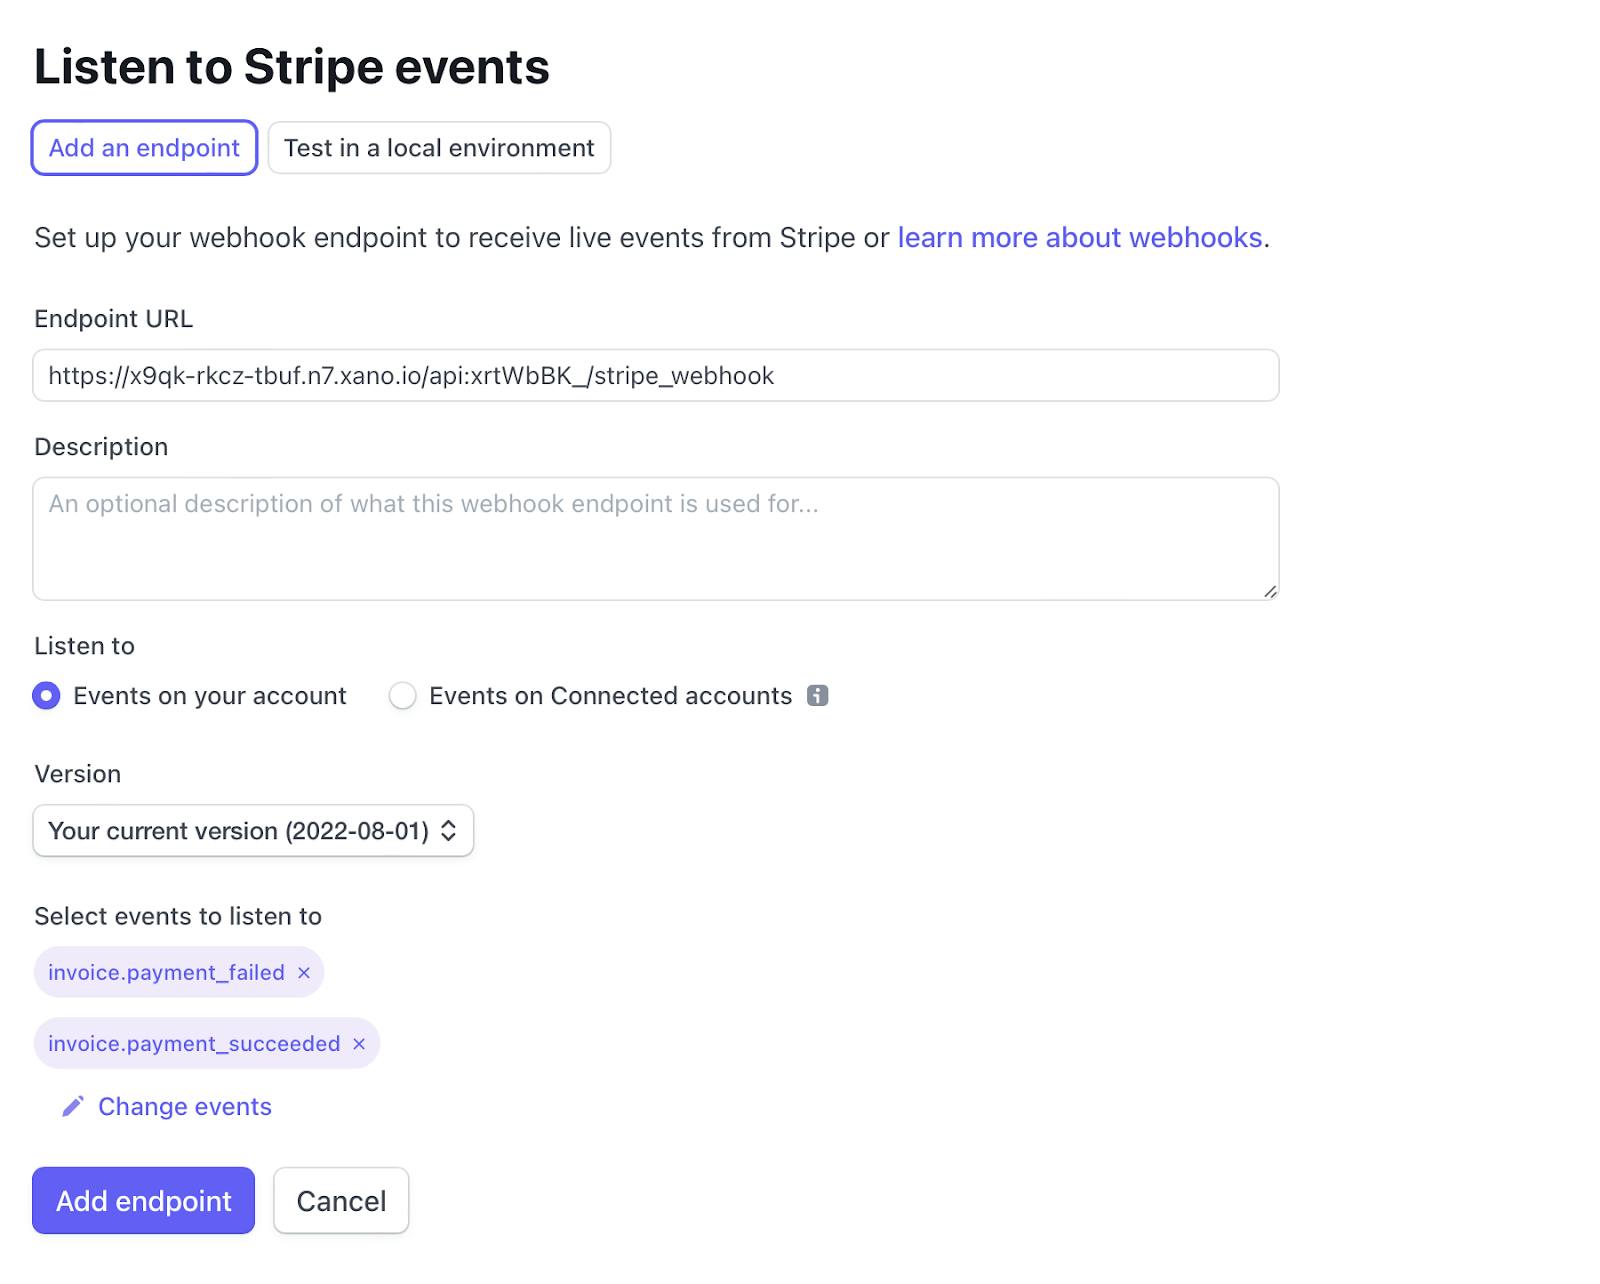Remove the invoice.payment_succeeded event tag
The image size is (1600, 1284).
click(359, 1044)
